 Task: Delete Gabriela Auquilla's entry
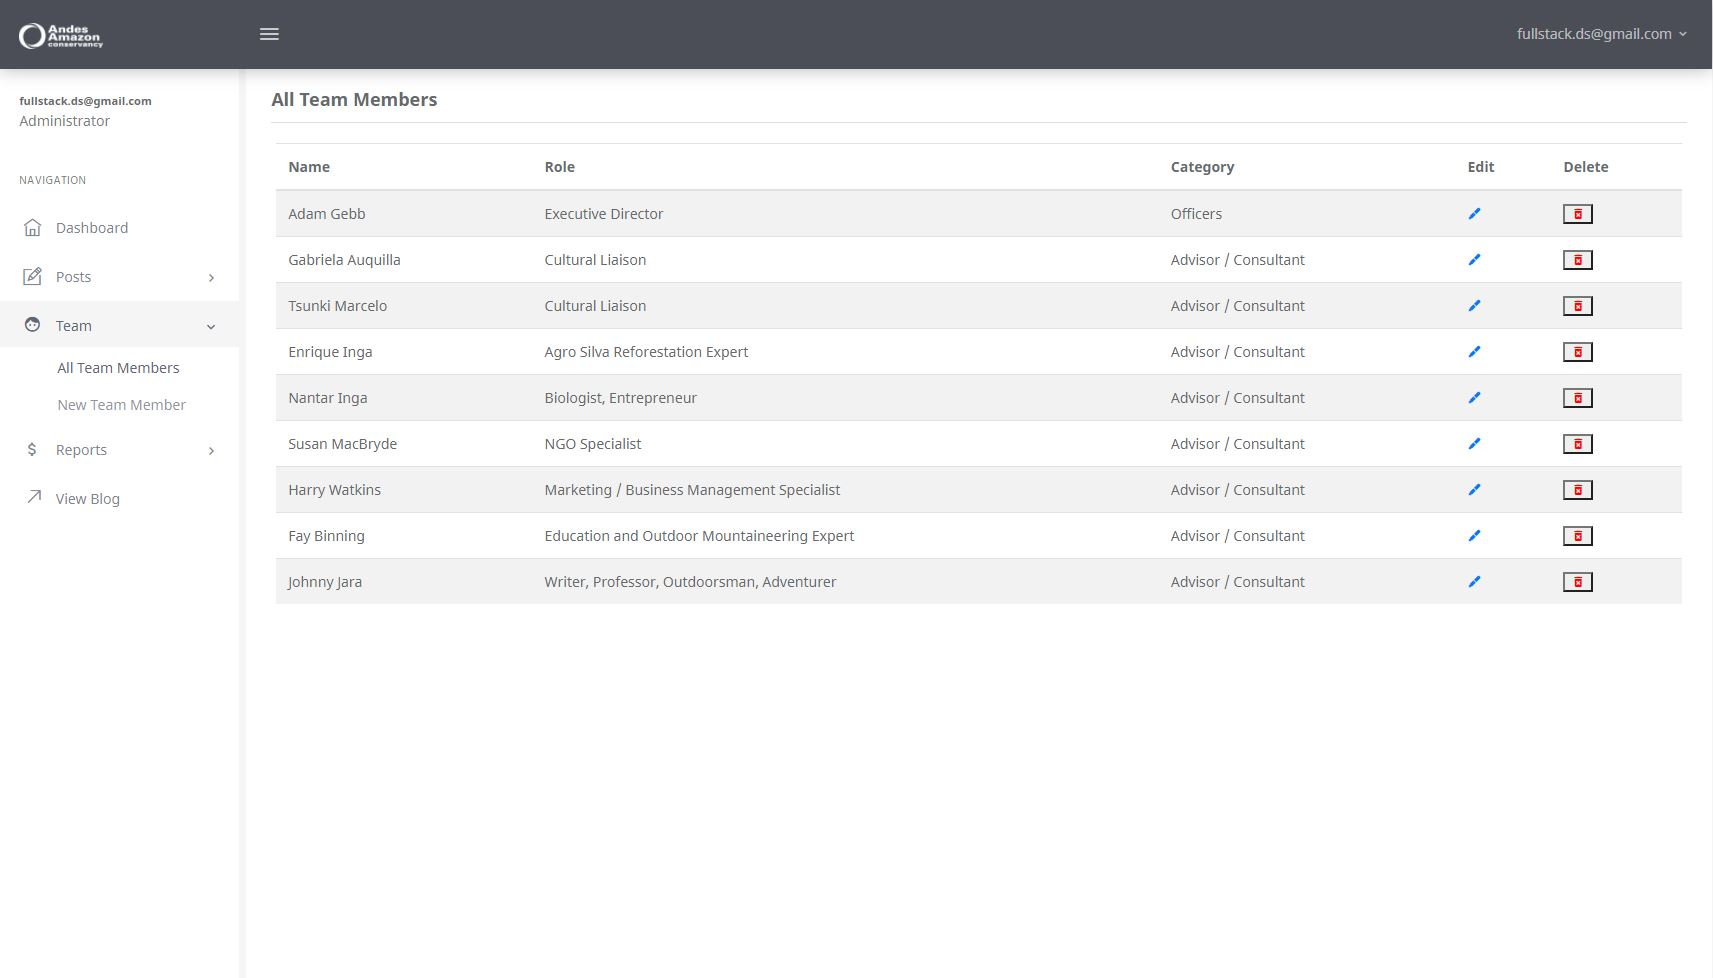(1578, 260)
